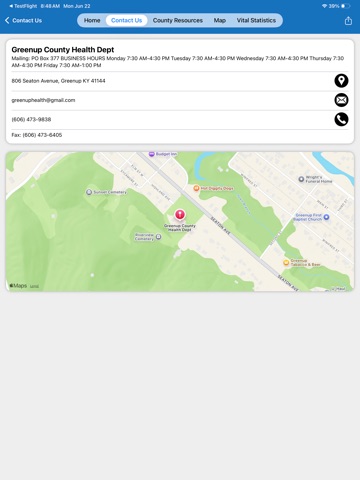Select the address 806 Seaton Avenue text
Image resolution: width=360 pixels, height=480 pixels.
pos(58,81)
